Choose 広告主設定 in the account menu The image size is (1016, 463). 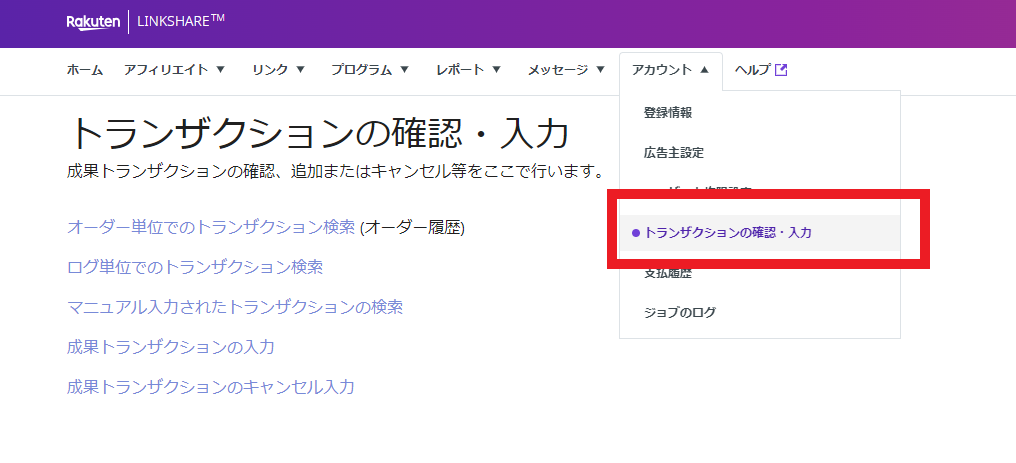(674, 153)
